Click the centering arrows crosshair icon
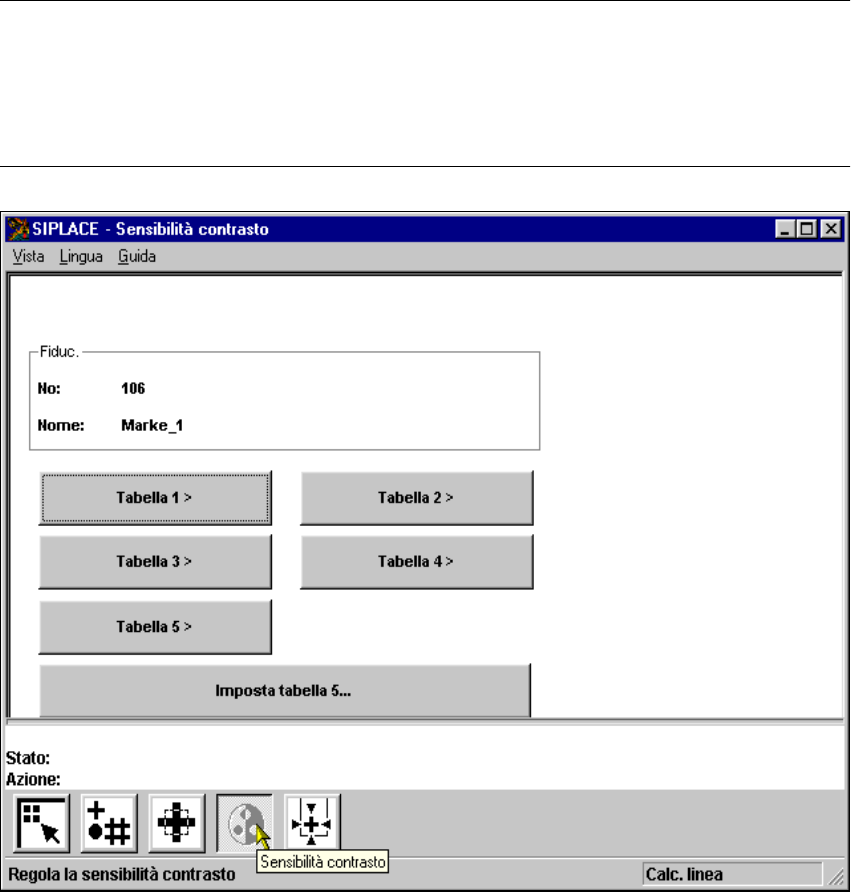This screenshot has width=851, height=892. coord(312,823)
